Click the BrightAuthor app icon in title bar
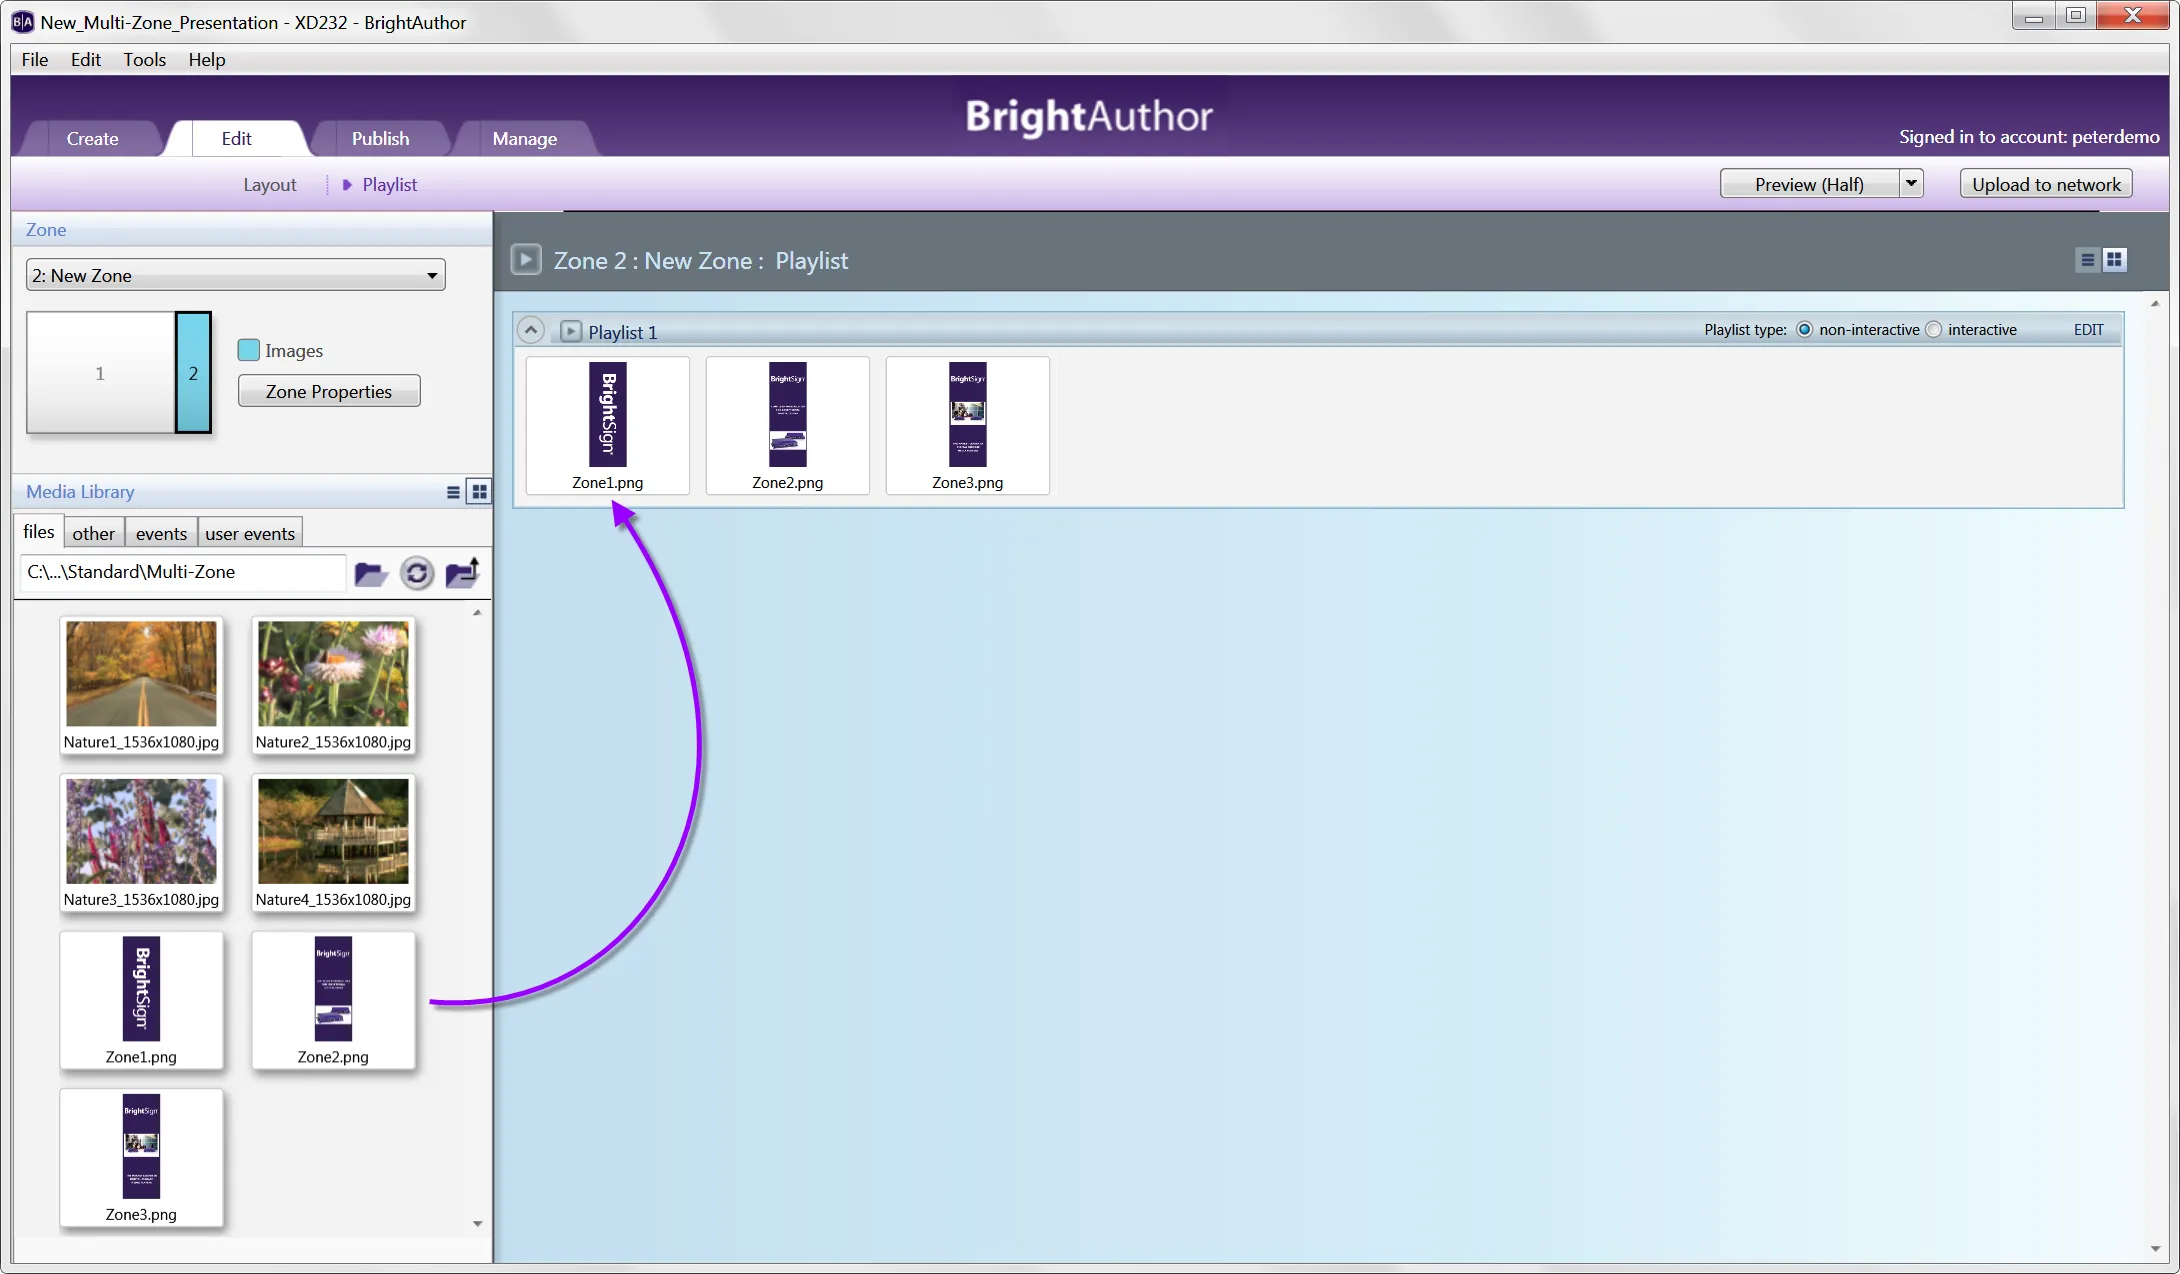This screenshot has width=2180, height=1274. point(22,22)
